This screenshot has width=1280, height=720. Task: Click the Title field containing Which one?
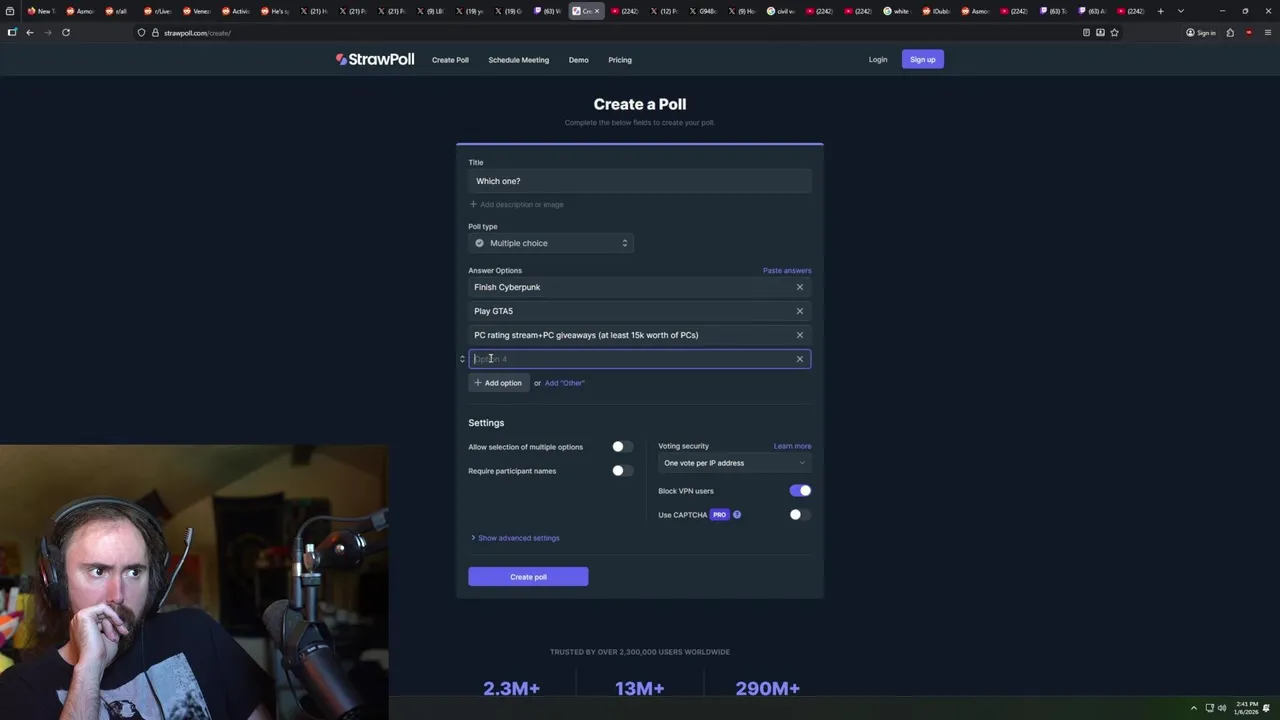(640, 181)
